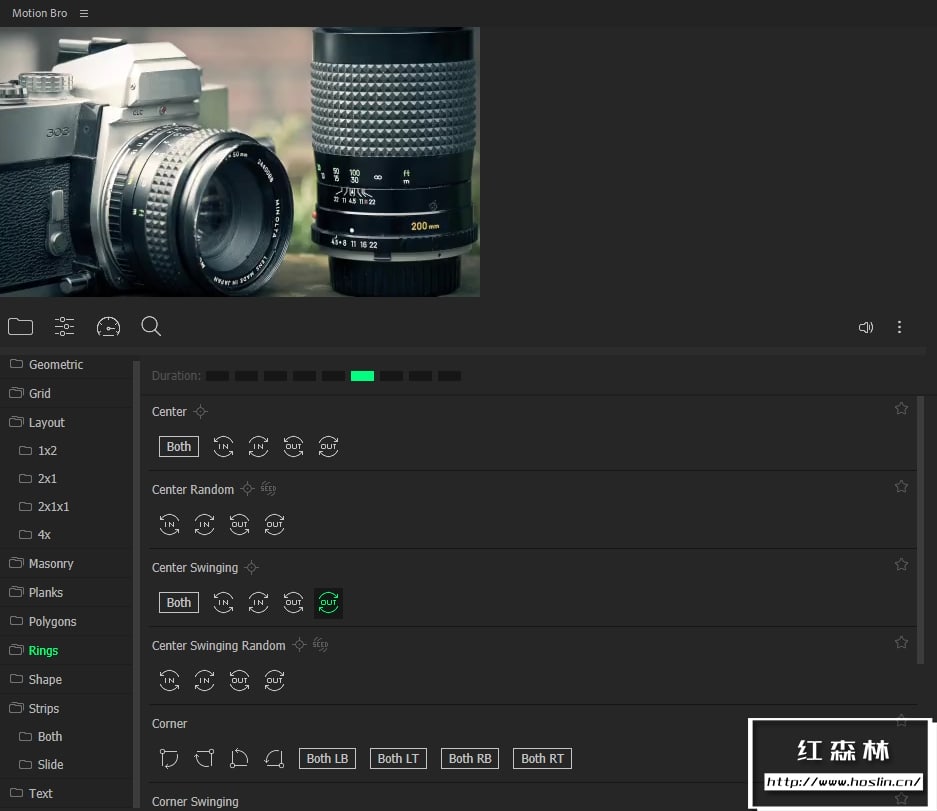The image size is (937, 811).
Task: Apply Center Swinging clockwise IN preset
Action: pyautogui.click(x=258, y=602)
